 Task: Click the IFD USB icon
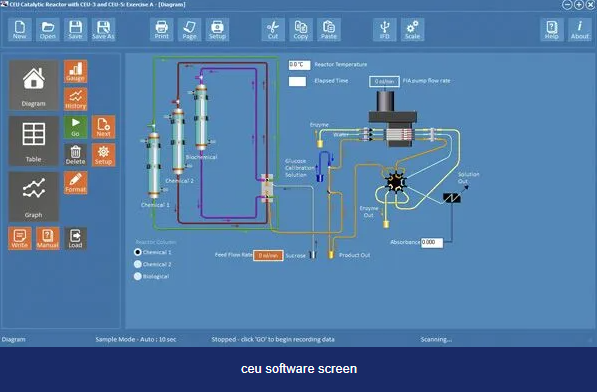point(385,29)
